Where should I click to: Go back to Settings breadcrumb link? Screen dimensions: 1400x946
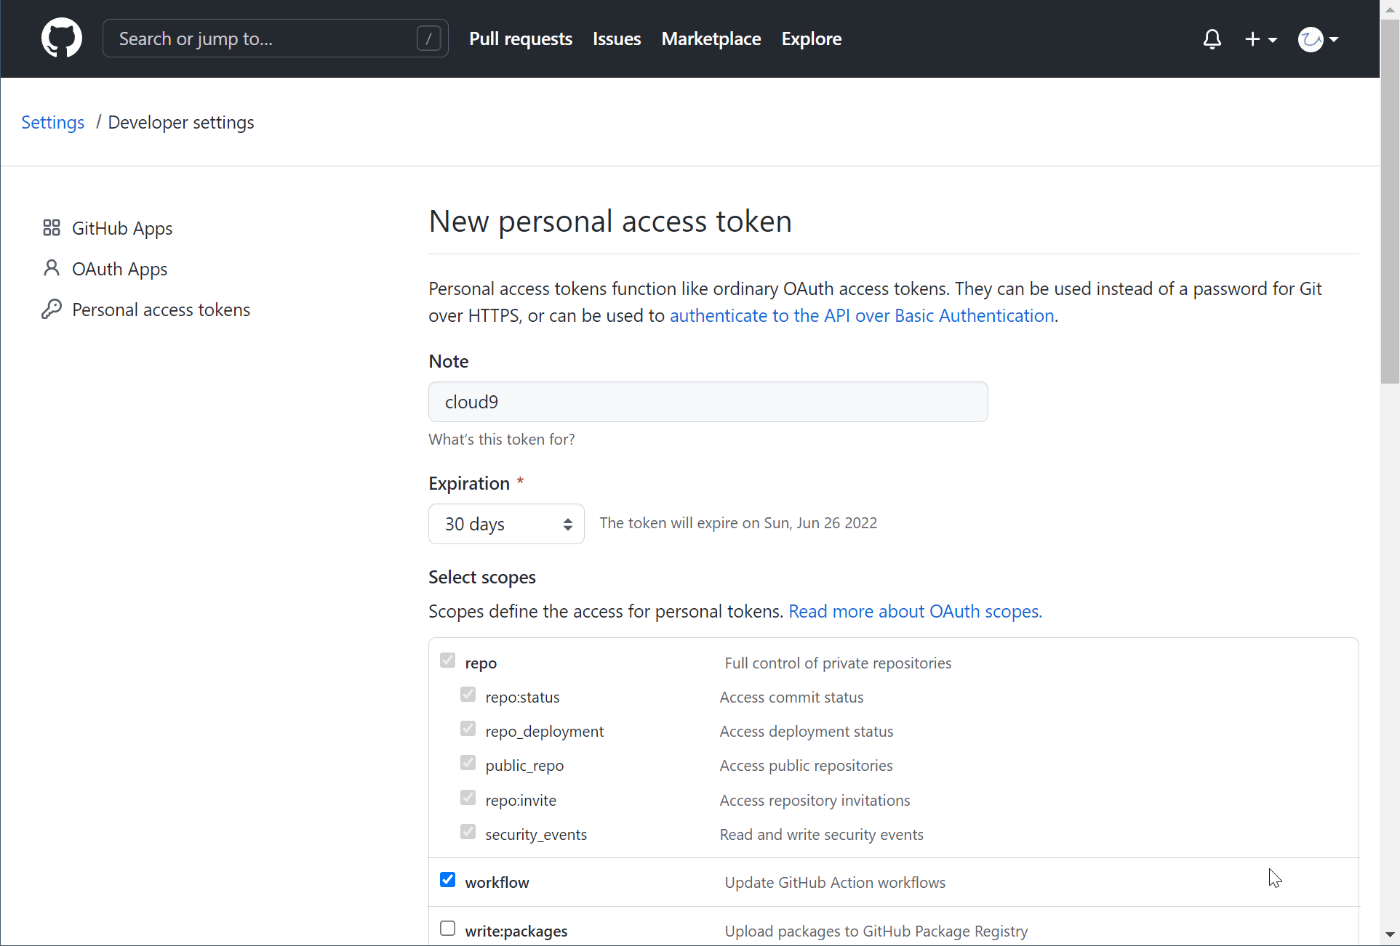(53, 122)
